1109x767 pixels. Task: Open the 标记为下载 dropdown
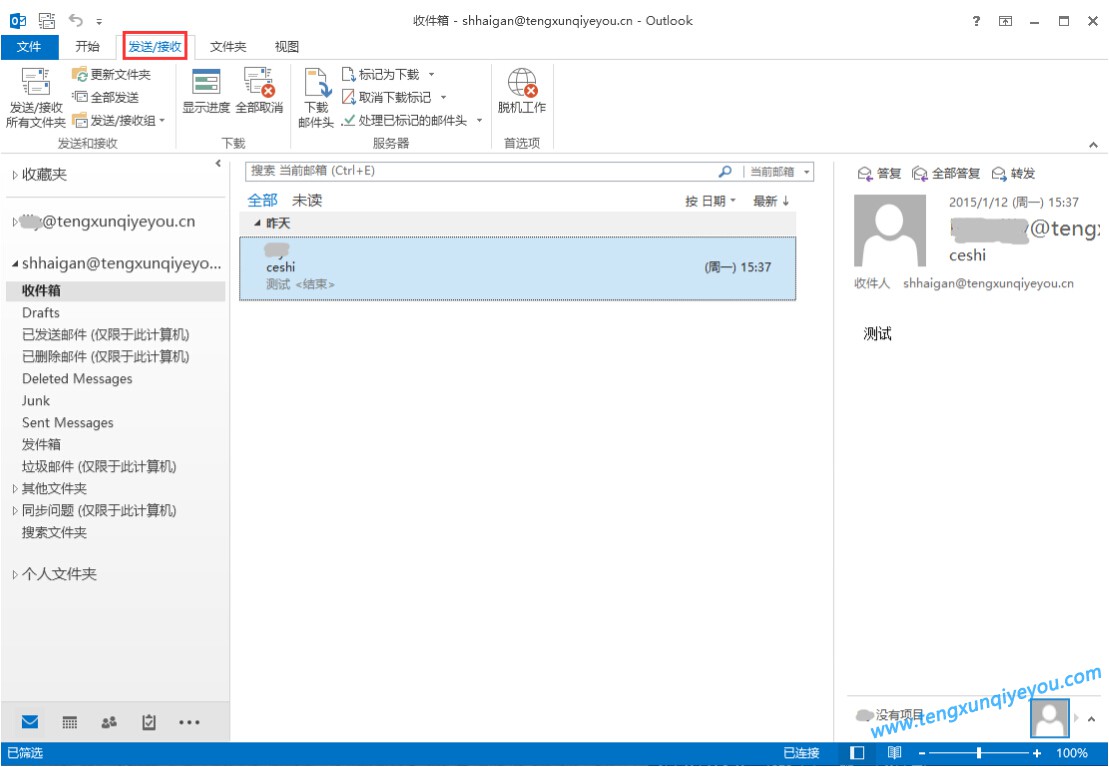(x=431, y=74)
